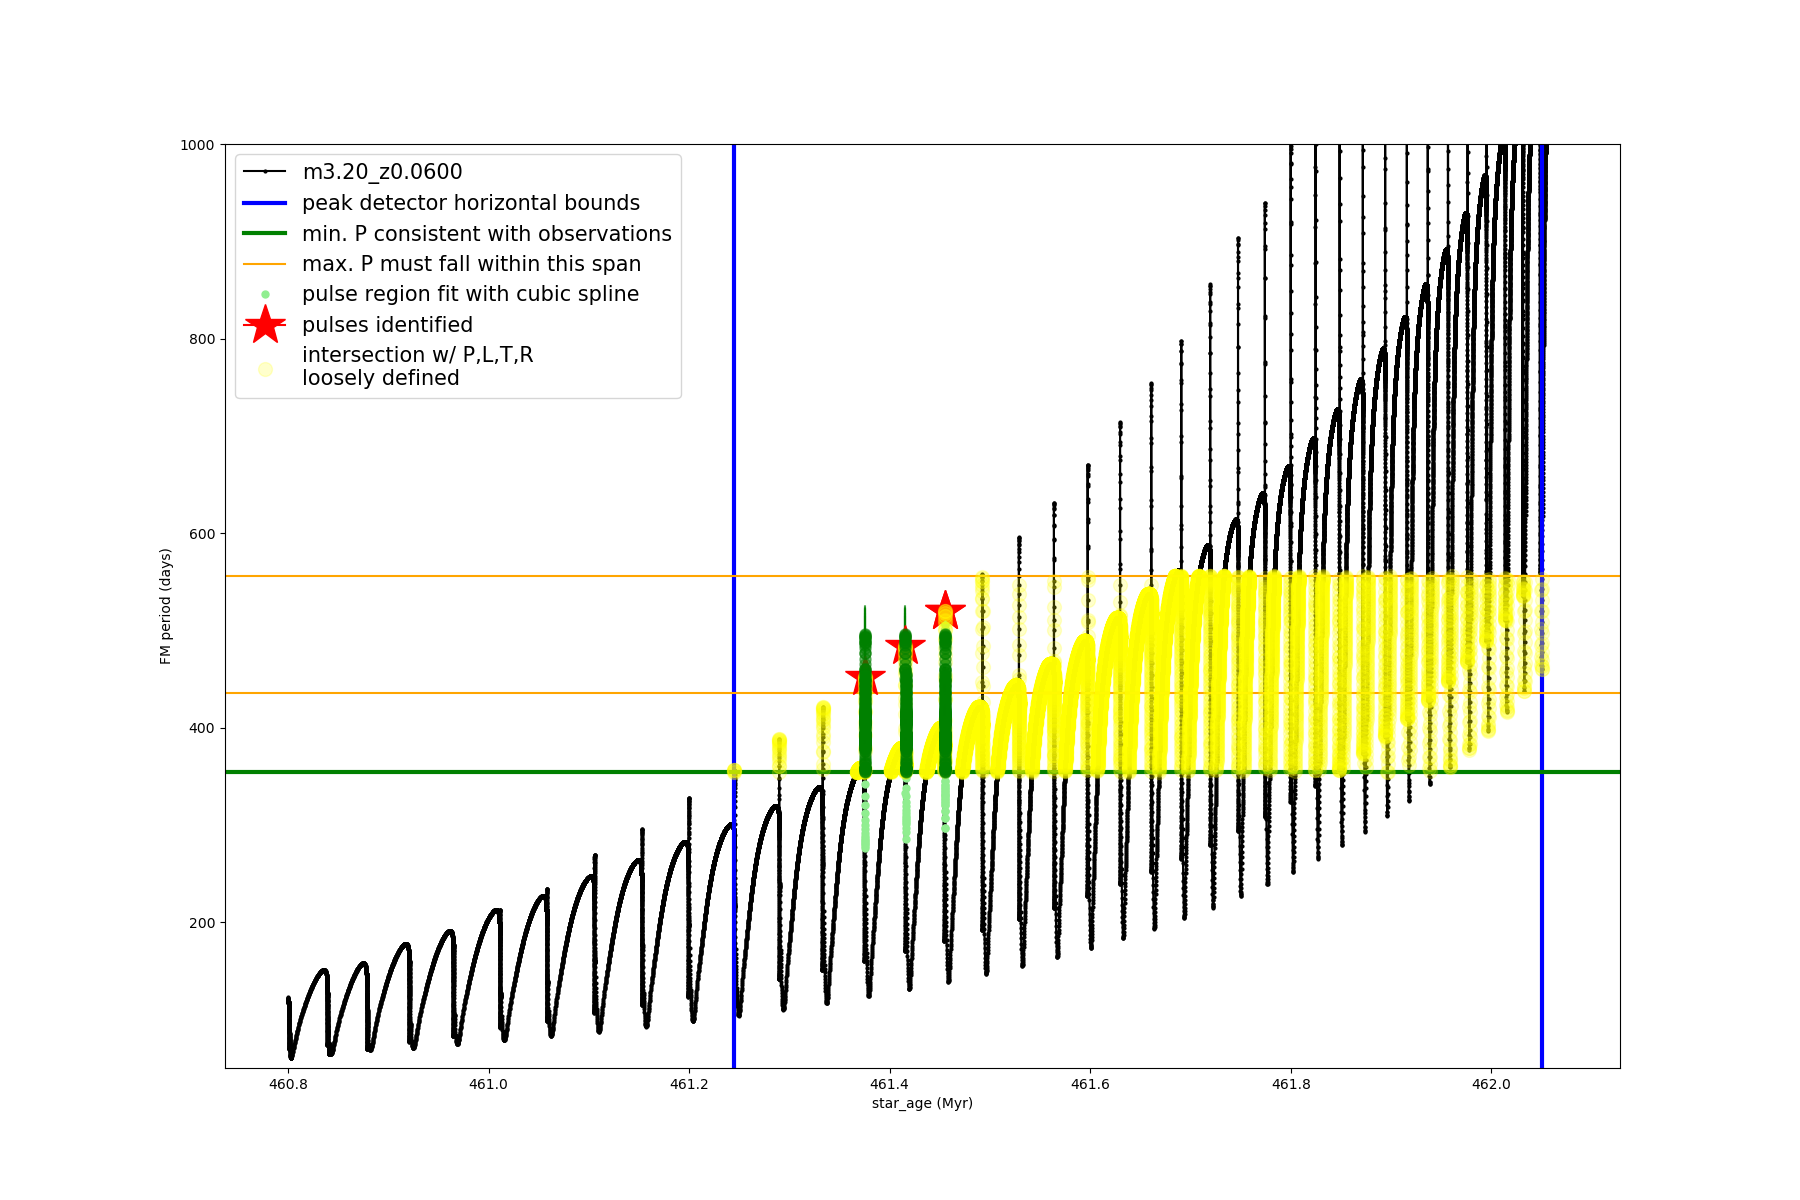Click the 1000 y-axis tick label

point(197,145)
